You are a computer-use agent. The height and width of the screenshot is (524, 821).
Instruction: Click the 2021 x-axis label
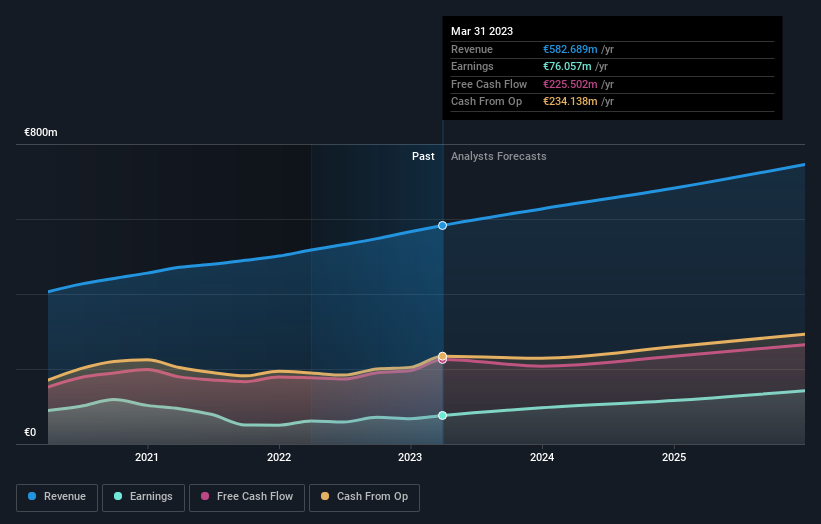[x=147, y=458]
